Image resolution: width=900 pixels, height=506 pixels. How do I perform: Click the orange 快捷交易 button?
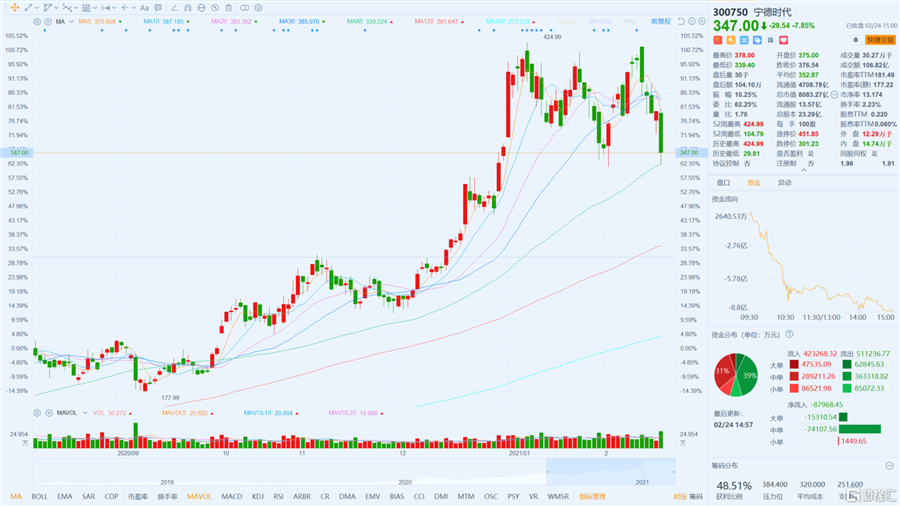880,40
